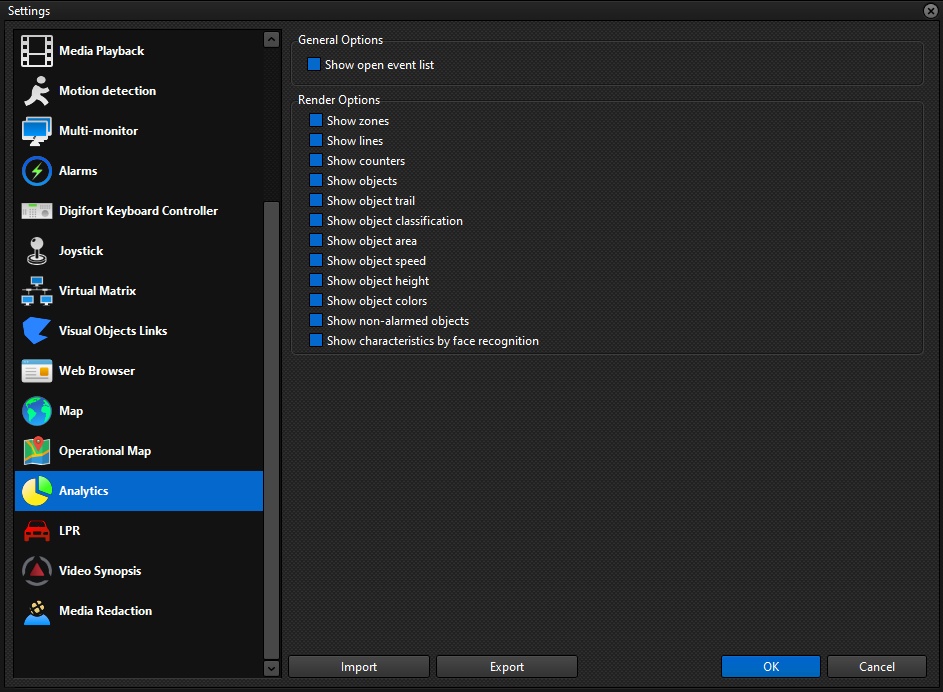
Task: Select the Video Synopsis icon
Action: 37,571
